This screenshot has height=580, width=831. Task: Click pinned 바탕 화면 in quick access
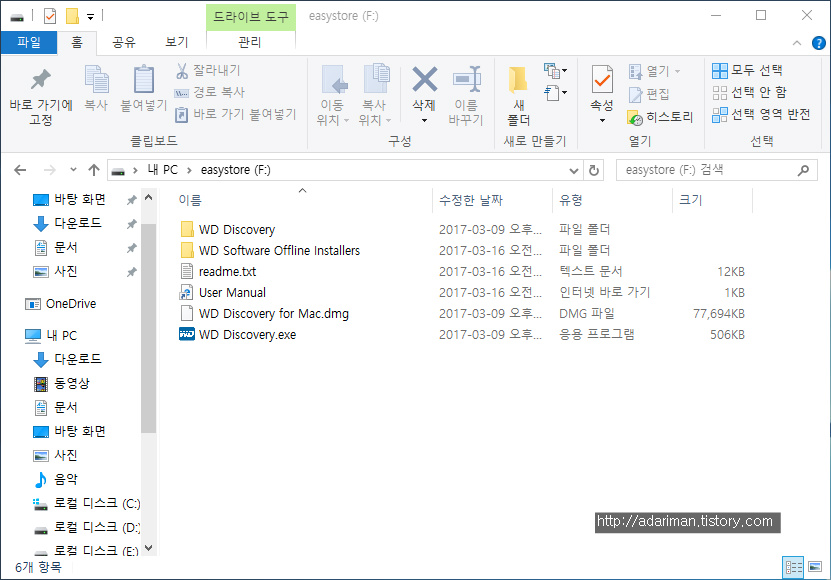pos(79,200)
